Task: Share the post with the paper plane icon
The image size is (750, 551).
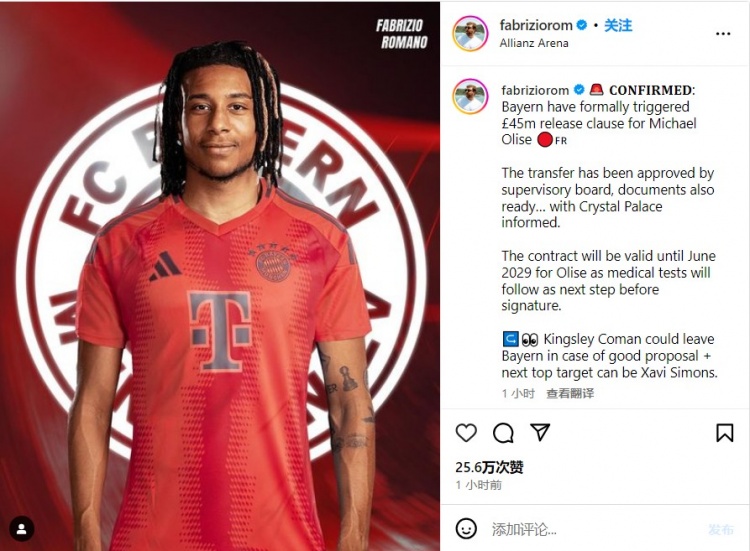Action: point(540,432)
